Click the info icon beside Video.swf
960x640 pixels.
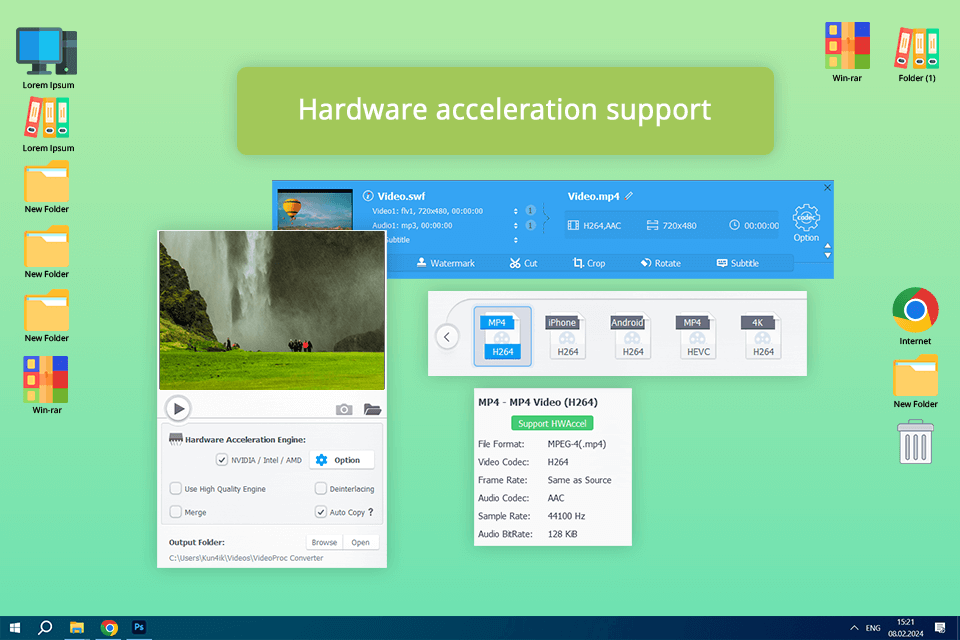(368, 196)
